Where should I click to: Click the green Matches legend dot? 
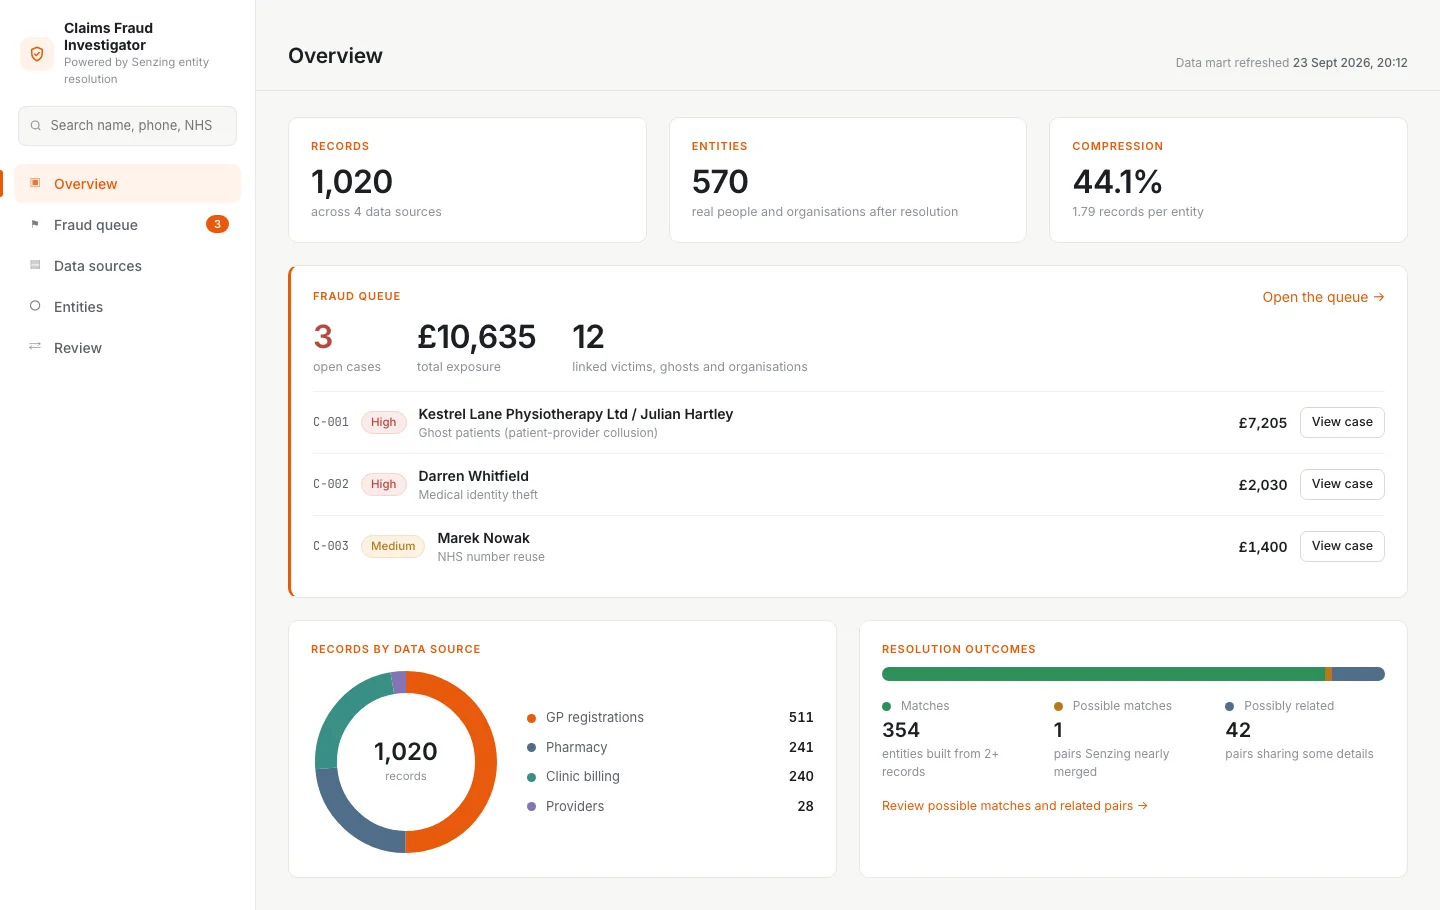[886, 706]
